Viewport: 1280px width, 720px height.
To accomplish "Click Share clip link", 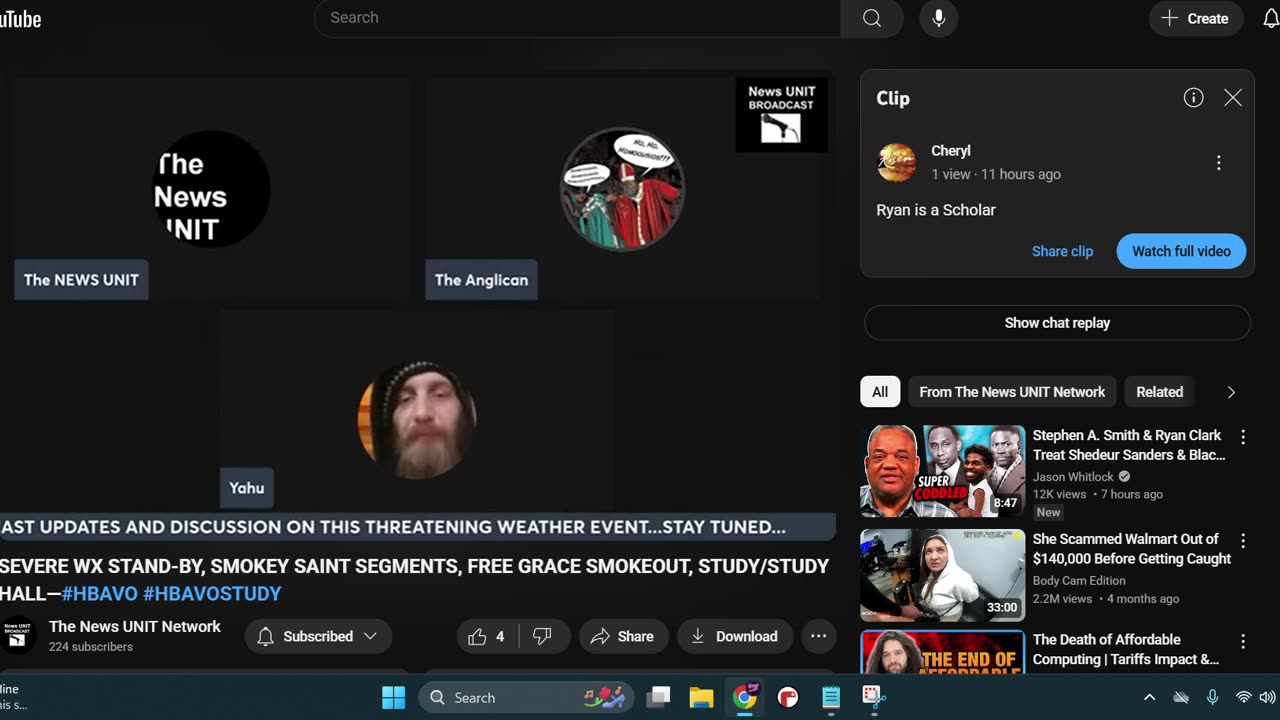I will [x=1062, y=251].
